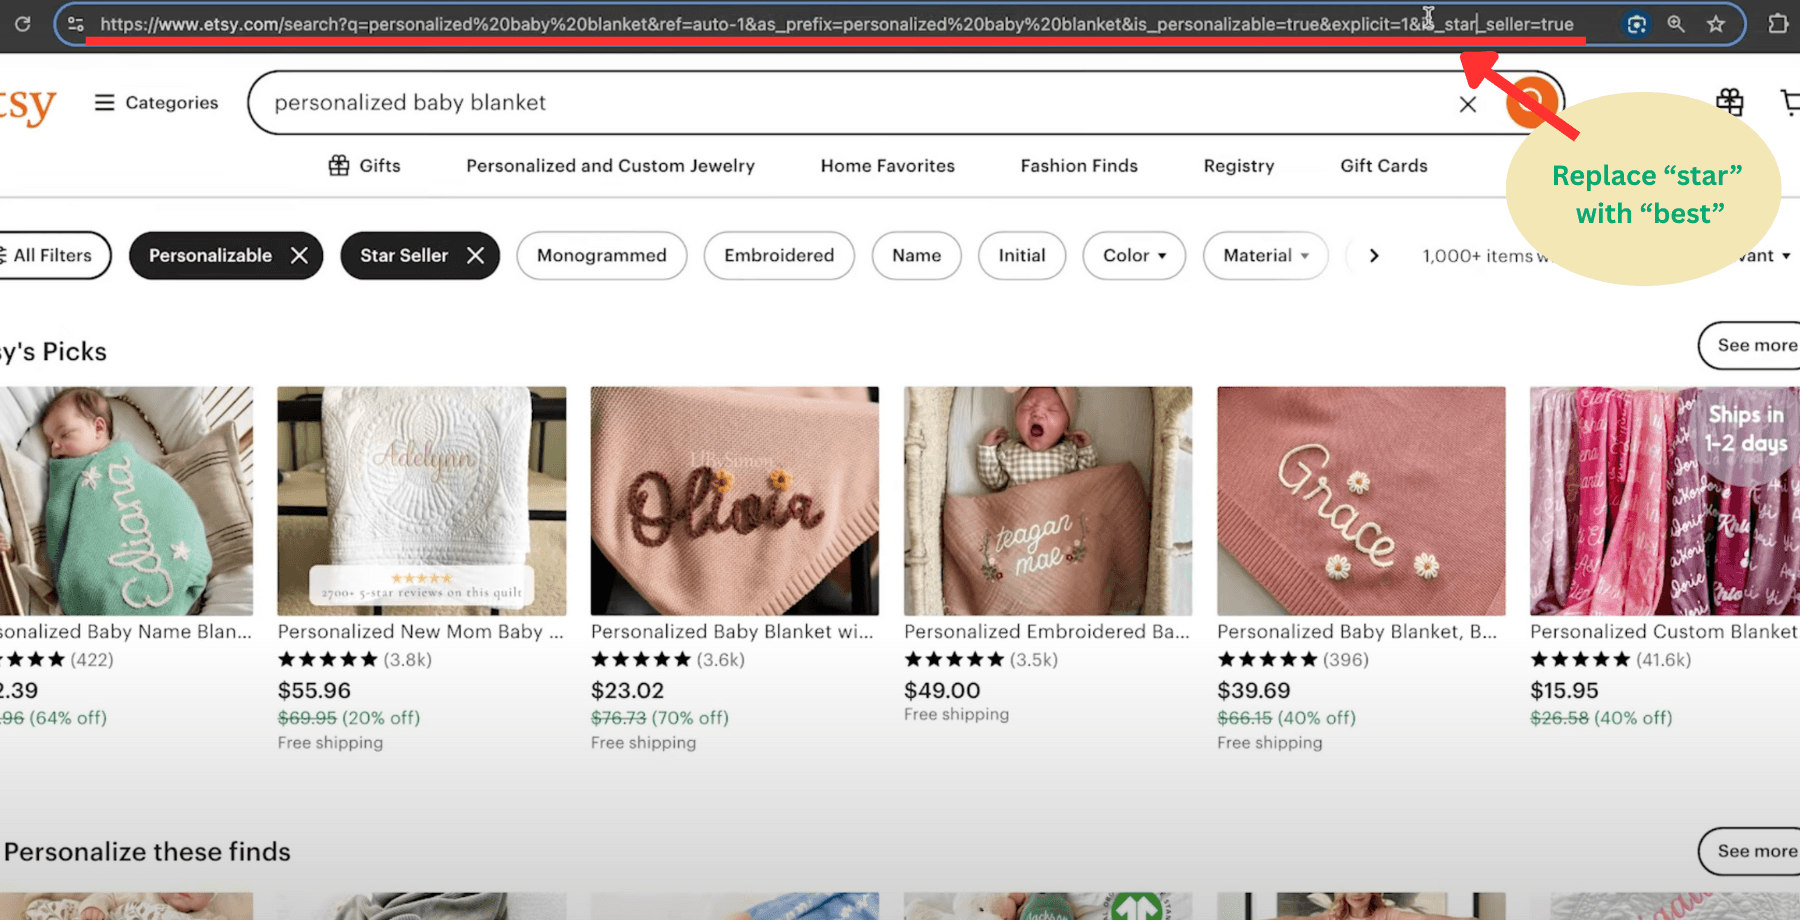1800x920 pixels.
Task: Open the pink custom name blankets thumbnail
Action: [x=1665, y=501]
